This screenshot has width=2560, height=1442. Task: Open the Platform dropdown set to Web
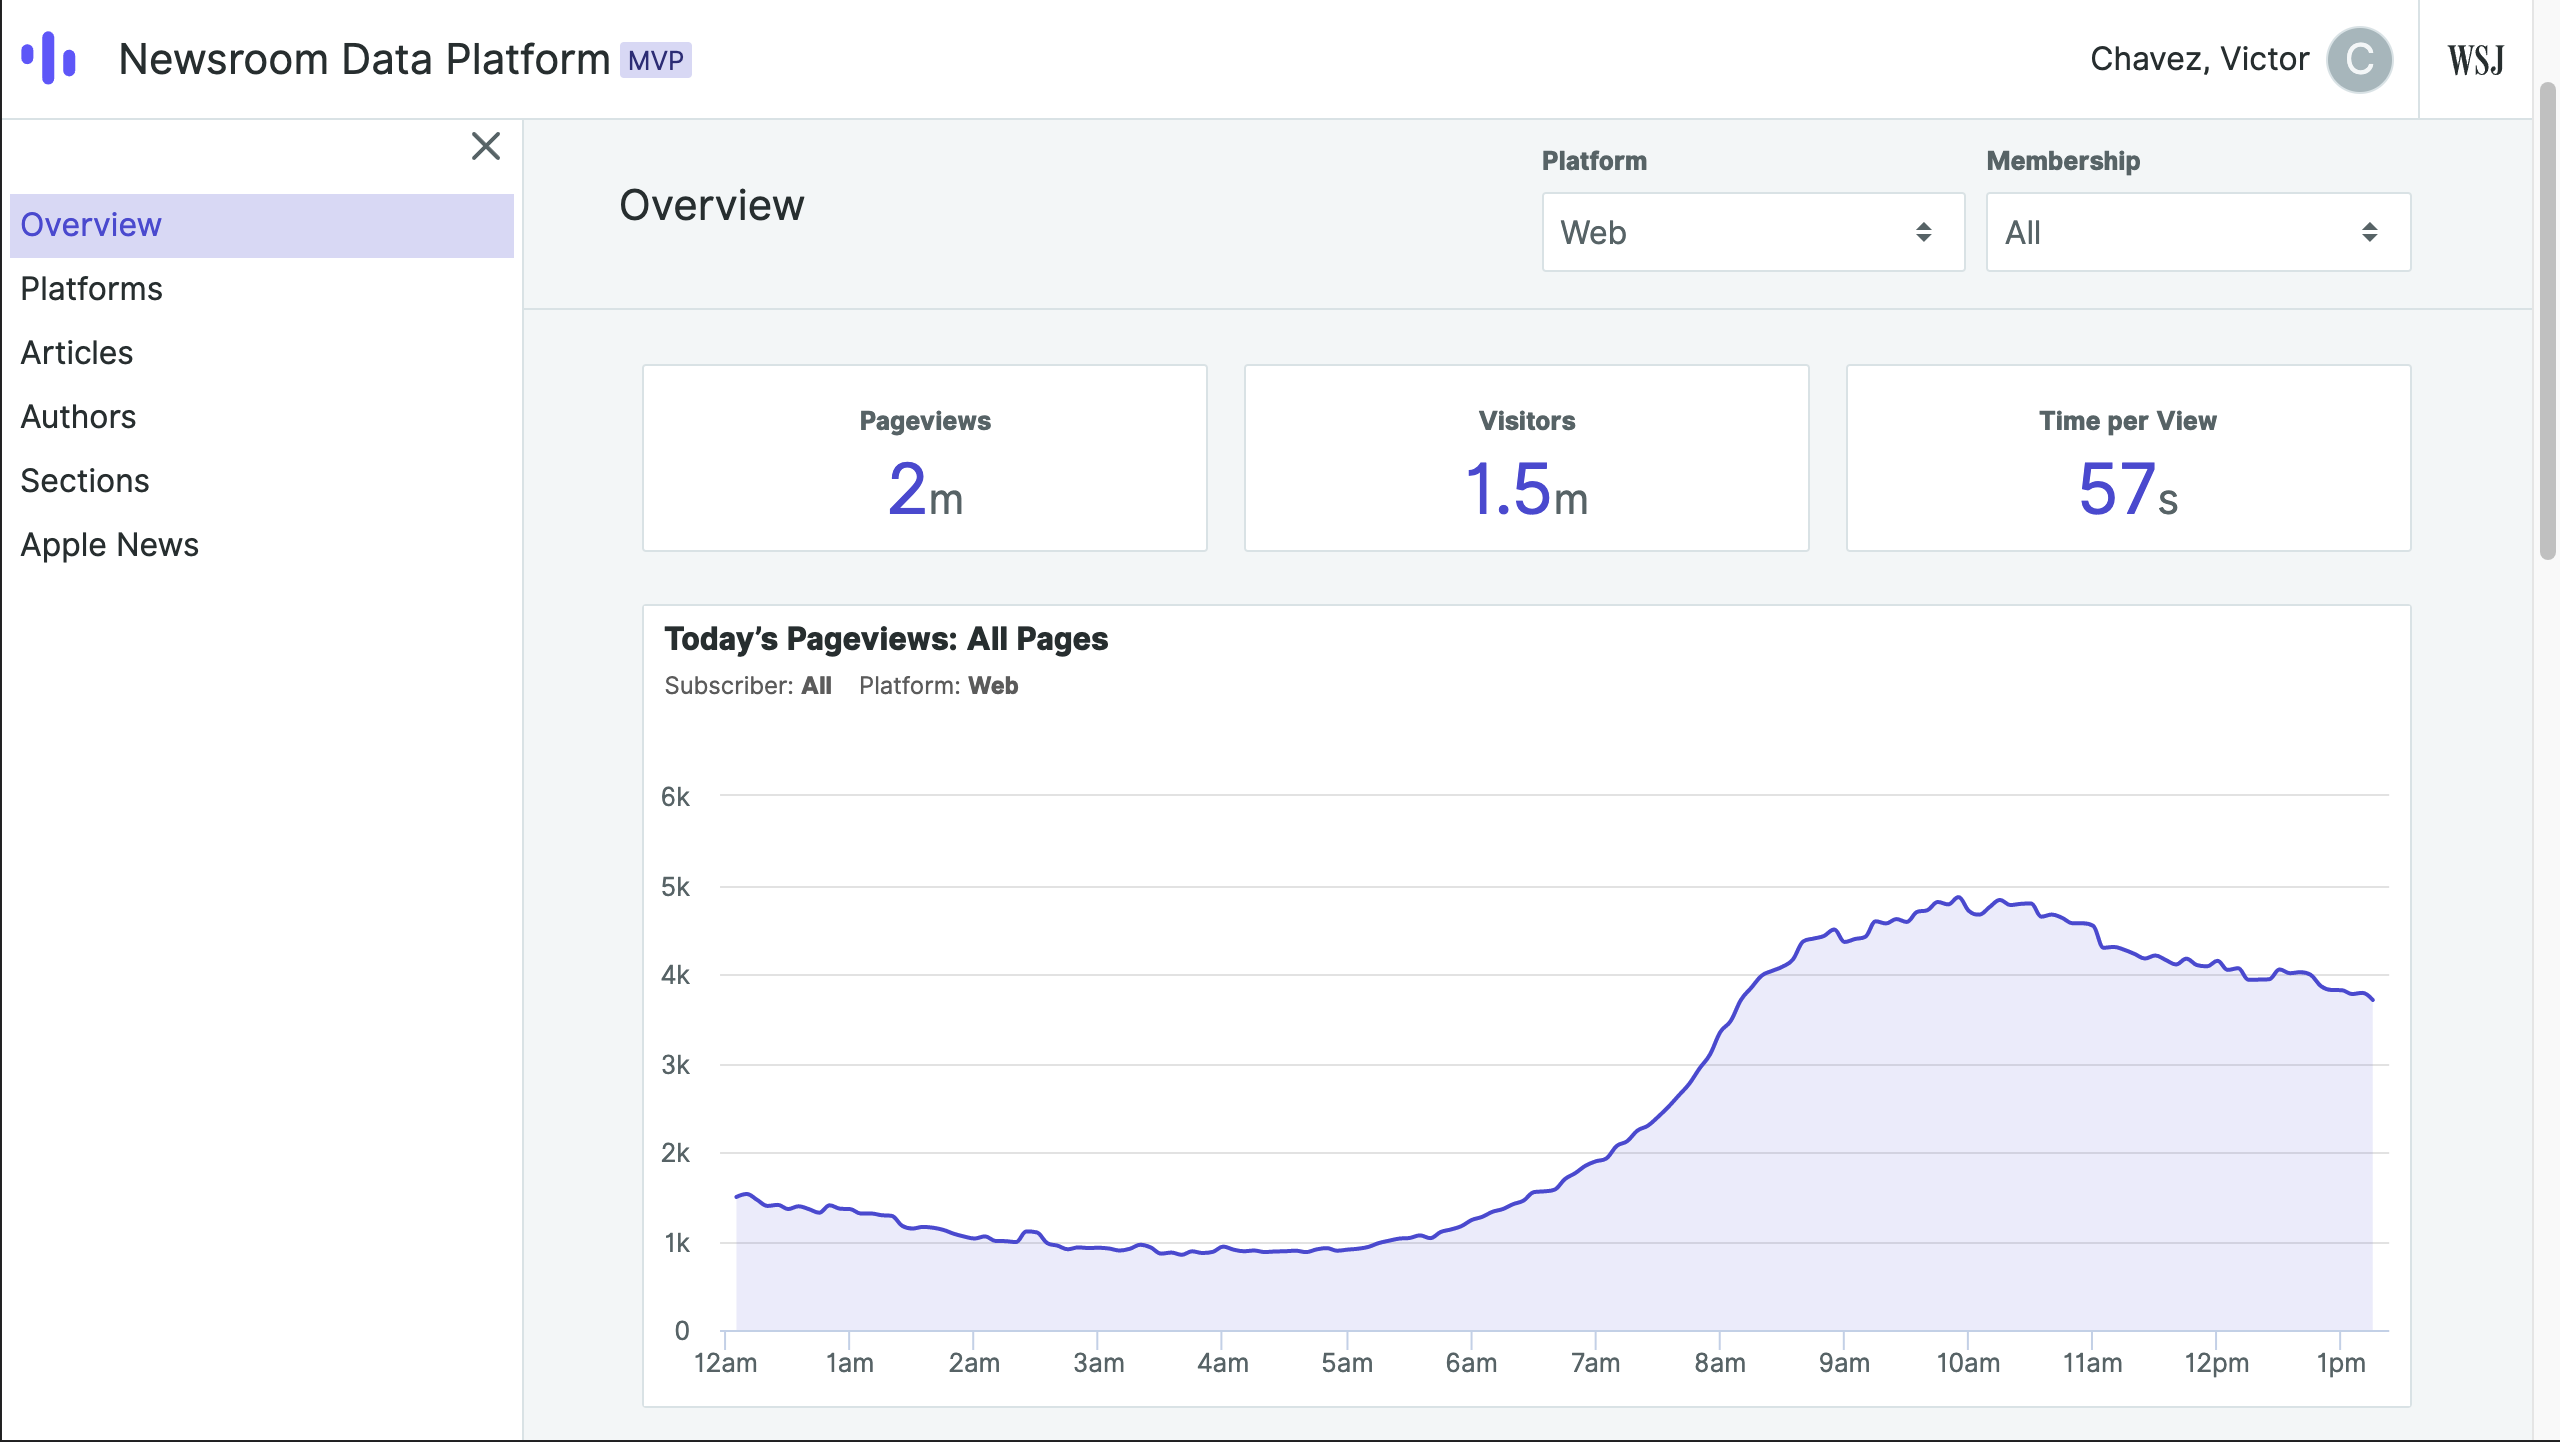pos(1752,232)
